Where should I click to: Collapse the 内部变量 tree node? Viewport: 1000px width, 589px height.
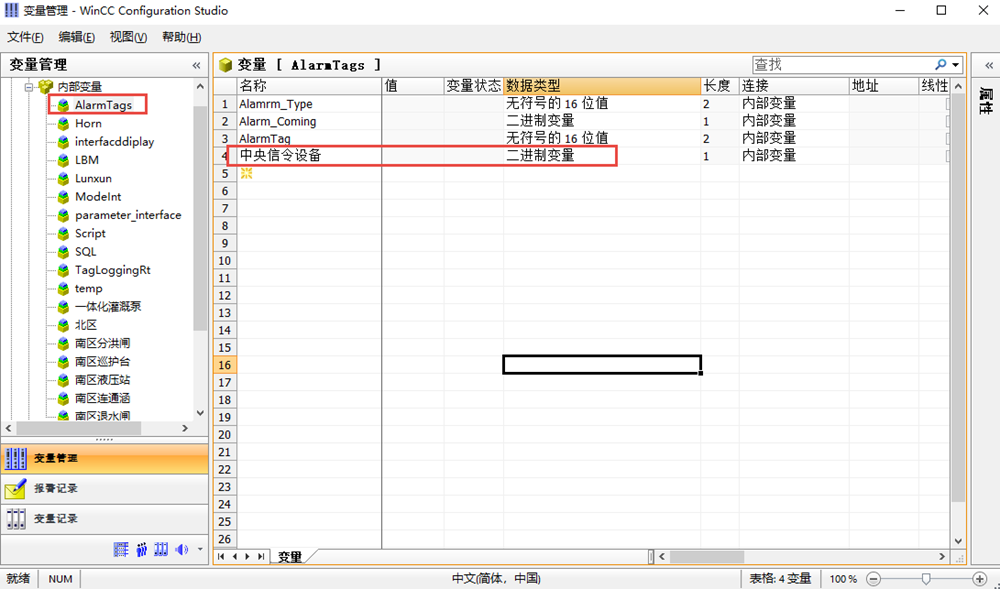pos(30,87)
